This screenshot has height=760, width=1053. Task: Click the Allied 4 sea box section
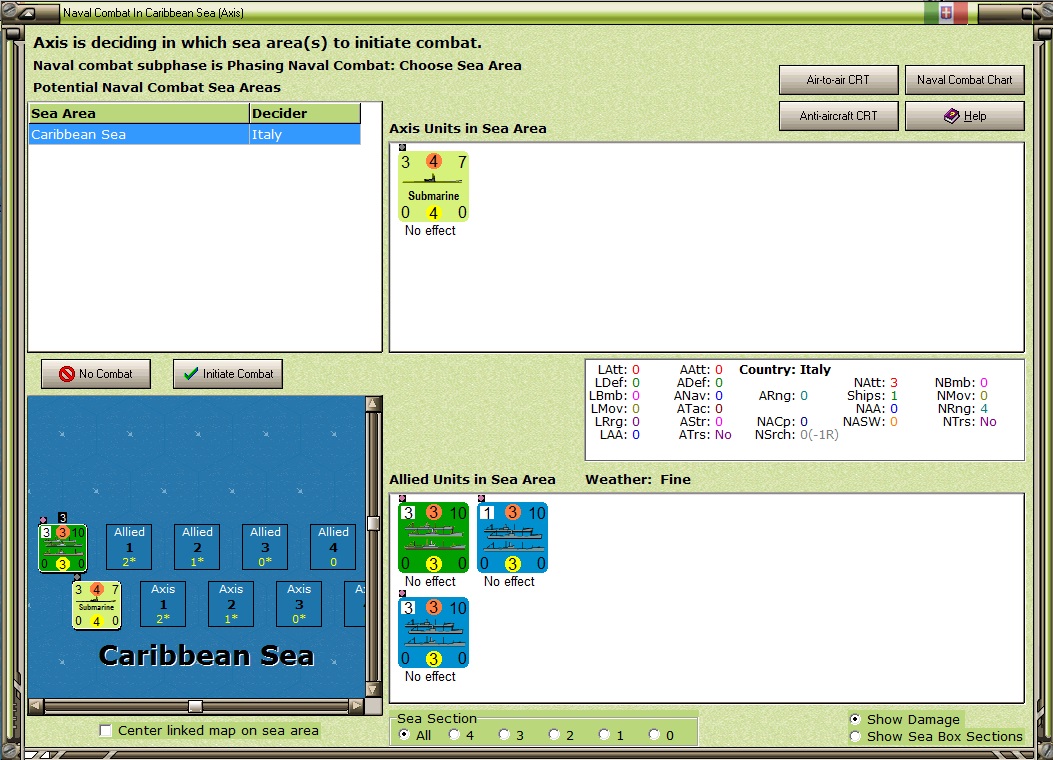pyautogui.click(x=333, y=547)
